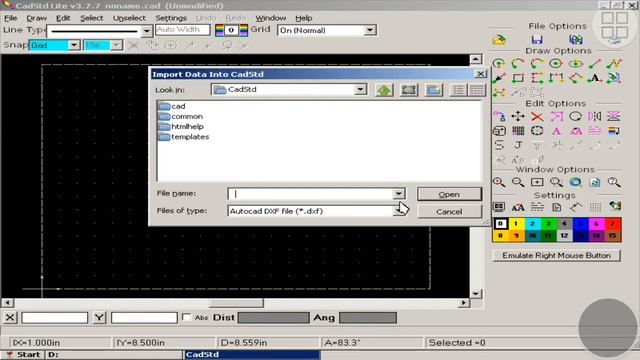Click the zoom out magnifier
The height and width of the screenshot is (360, 640).
(x=518, y=182)
